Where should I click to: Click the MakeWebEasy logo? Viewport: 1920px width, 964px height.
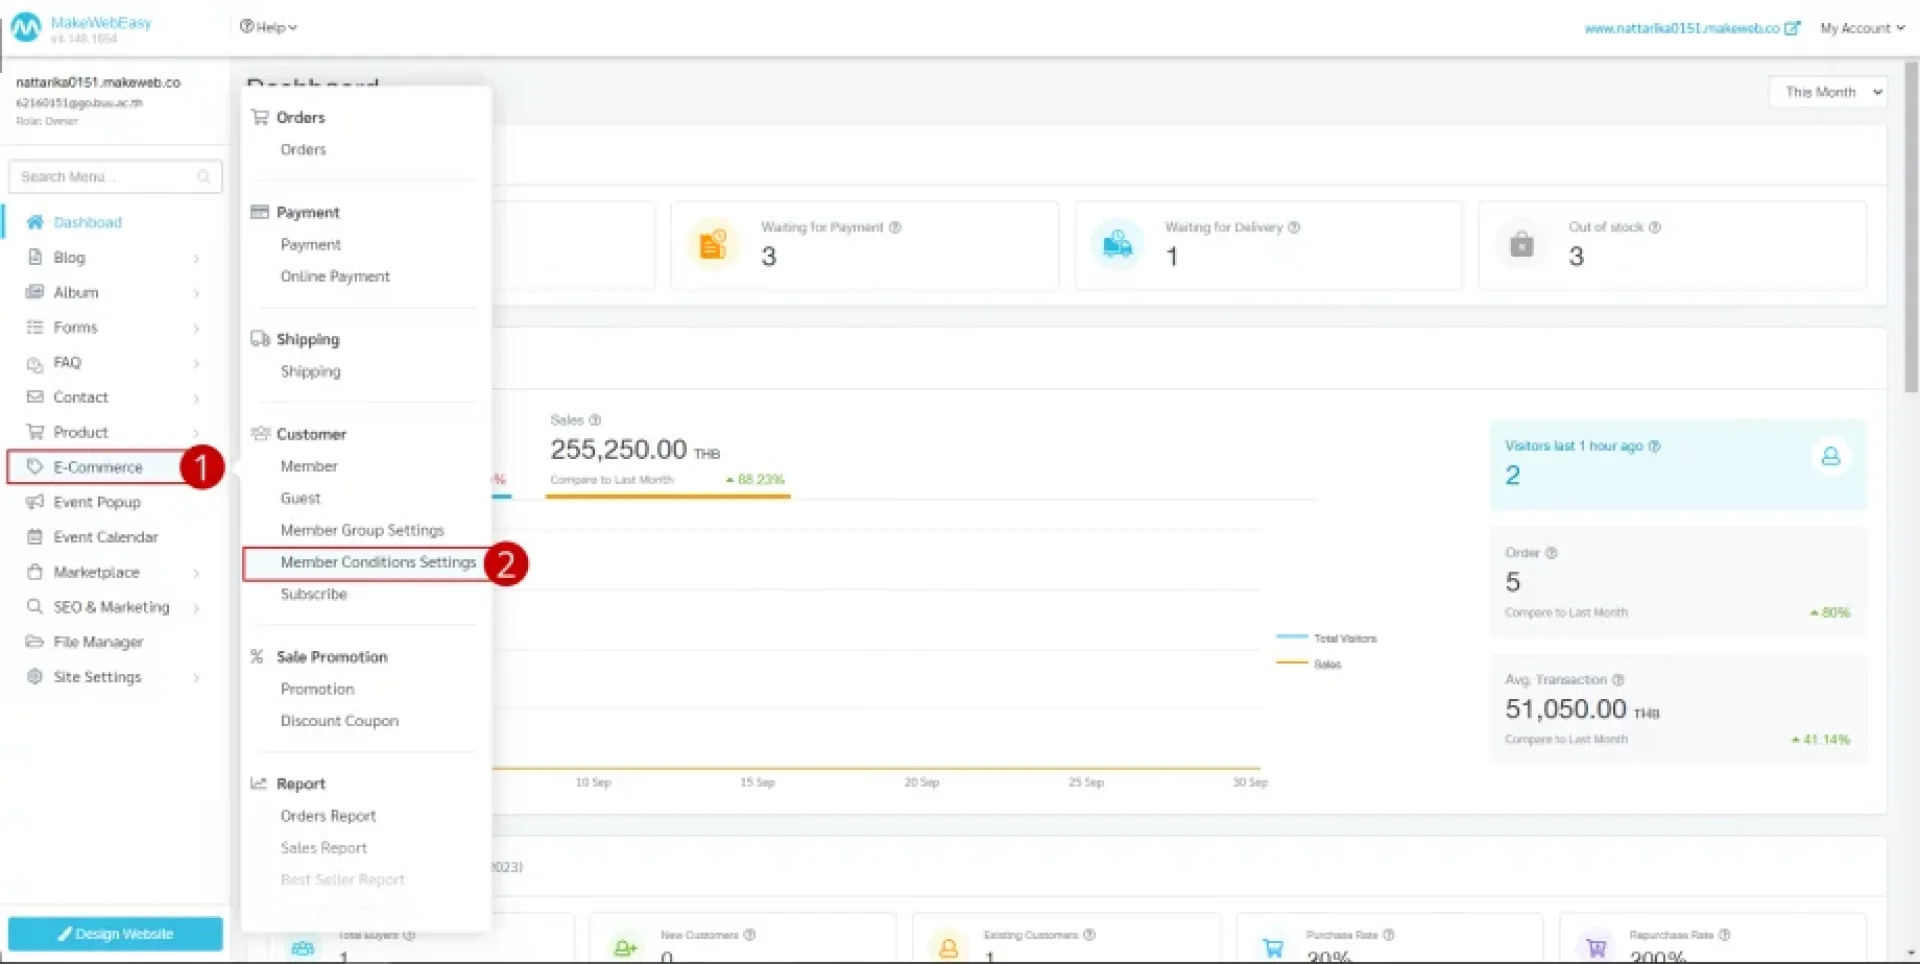[x=26, y=28]
